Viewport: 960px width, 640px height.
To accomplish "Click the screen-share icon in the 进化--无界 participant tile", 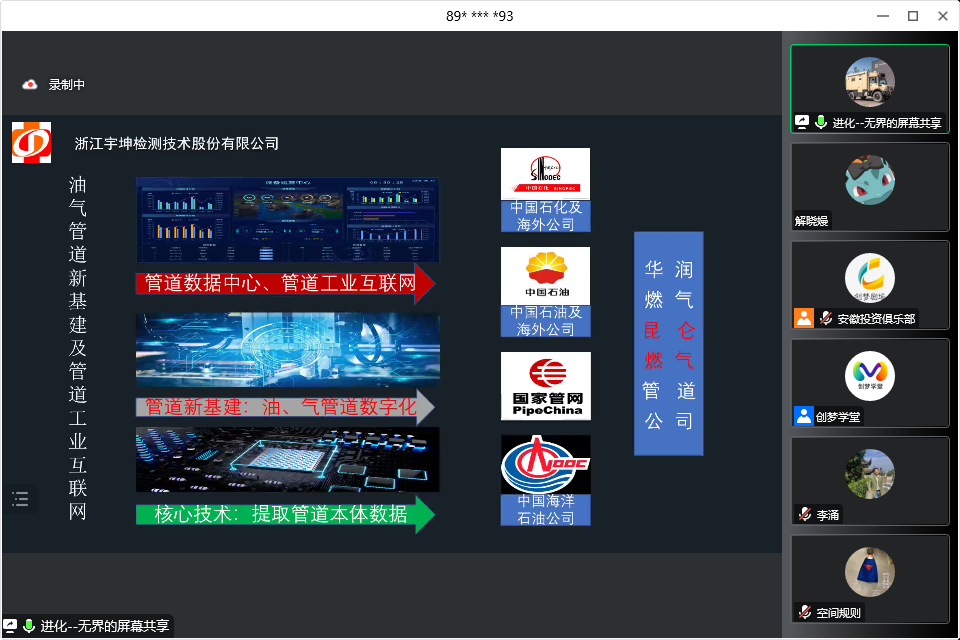I will pyautogui.click(x=802, y=122).
